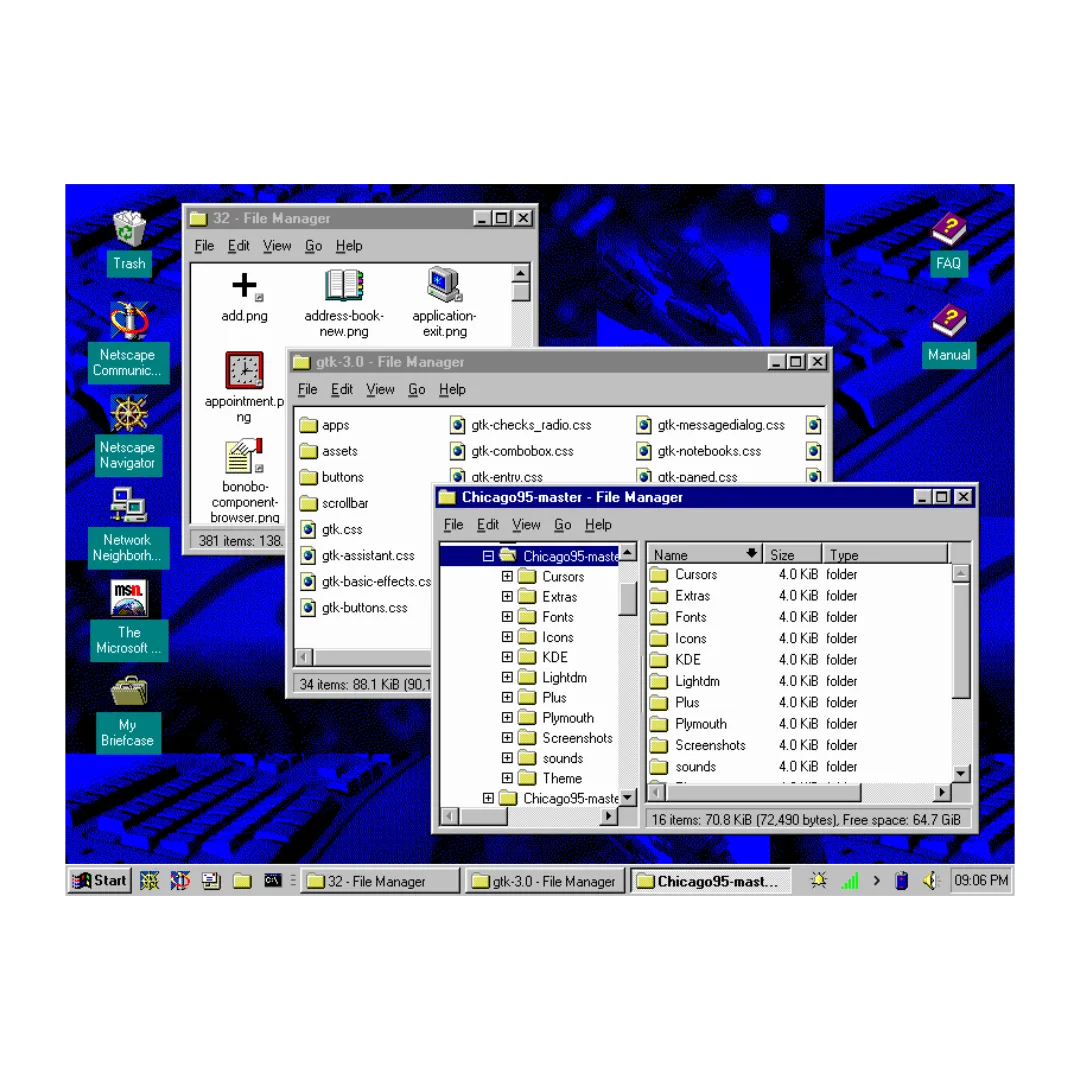The width and height of the screenshot is (1080, 1080).
Task: Click the volume speaker icon in the tray
Action: coord(929,880)
